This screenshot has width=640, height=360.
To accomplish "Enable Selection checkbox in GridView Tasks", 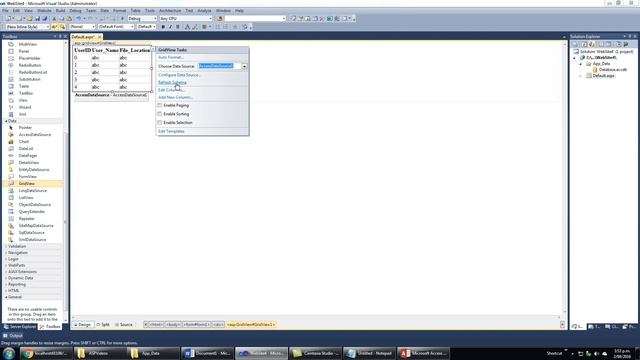I will point(160,122).
